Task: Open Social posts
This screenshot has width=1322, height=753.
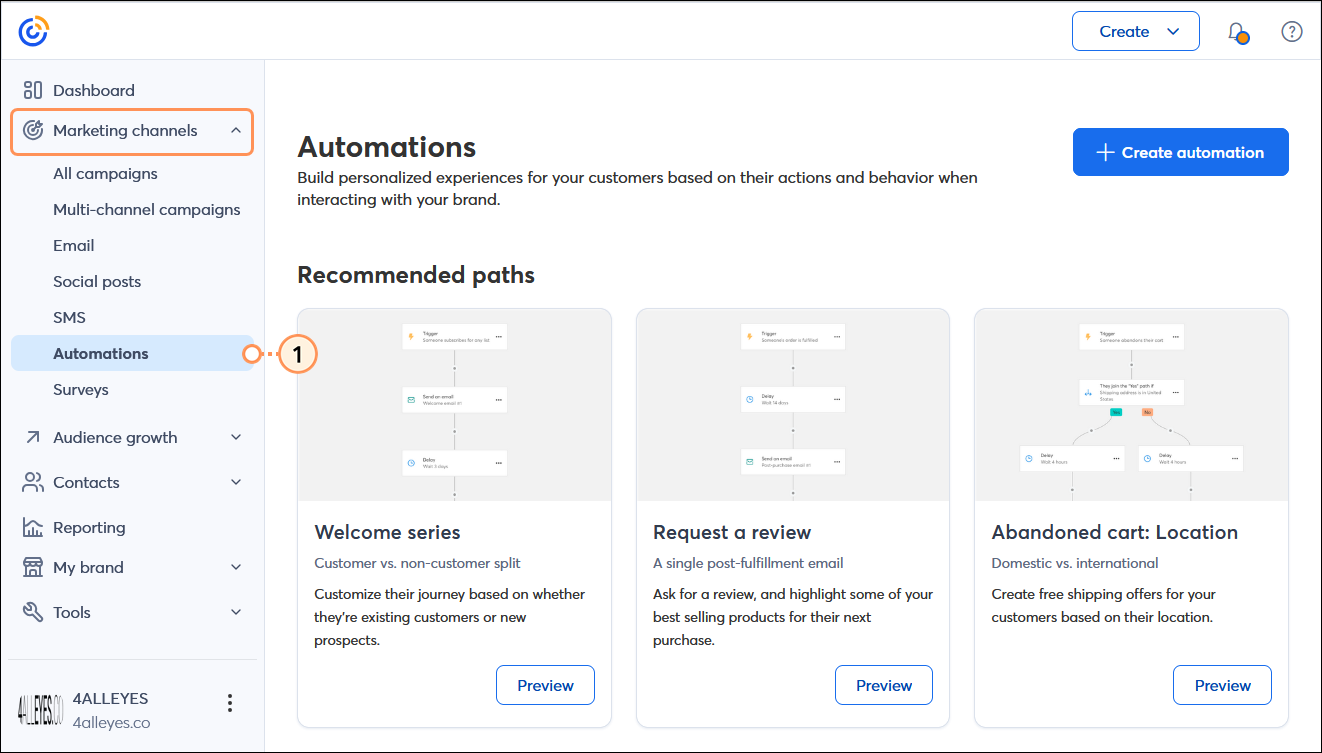Action: 97,282
